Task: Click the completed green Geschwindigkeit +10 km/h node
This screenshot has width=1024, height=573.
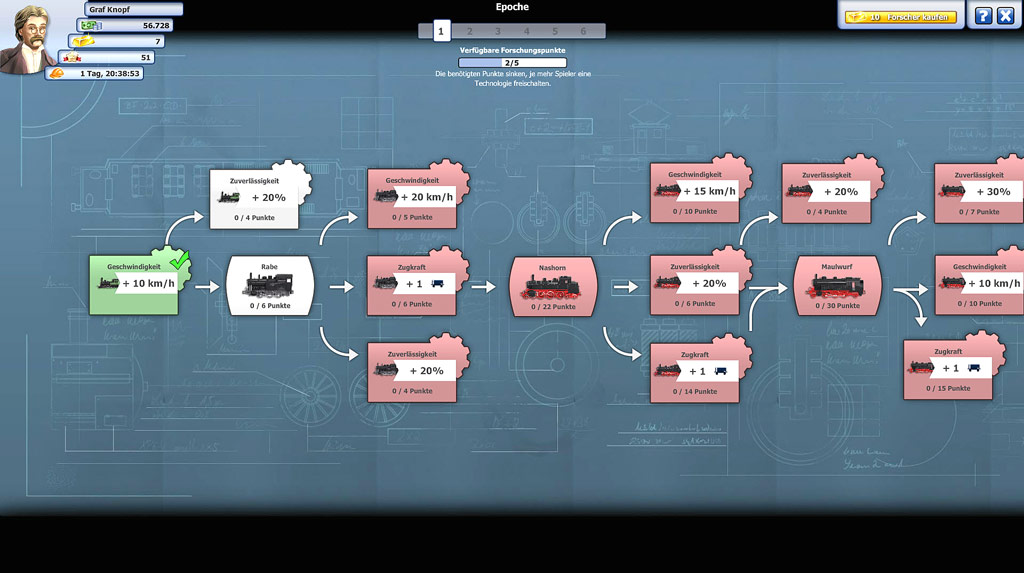Action: [x=134, y=285]
